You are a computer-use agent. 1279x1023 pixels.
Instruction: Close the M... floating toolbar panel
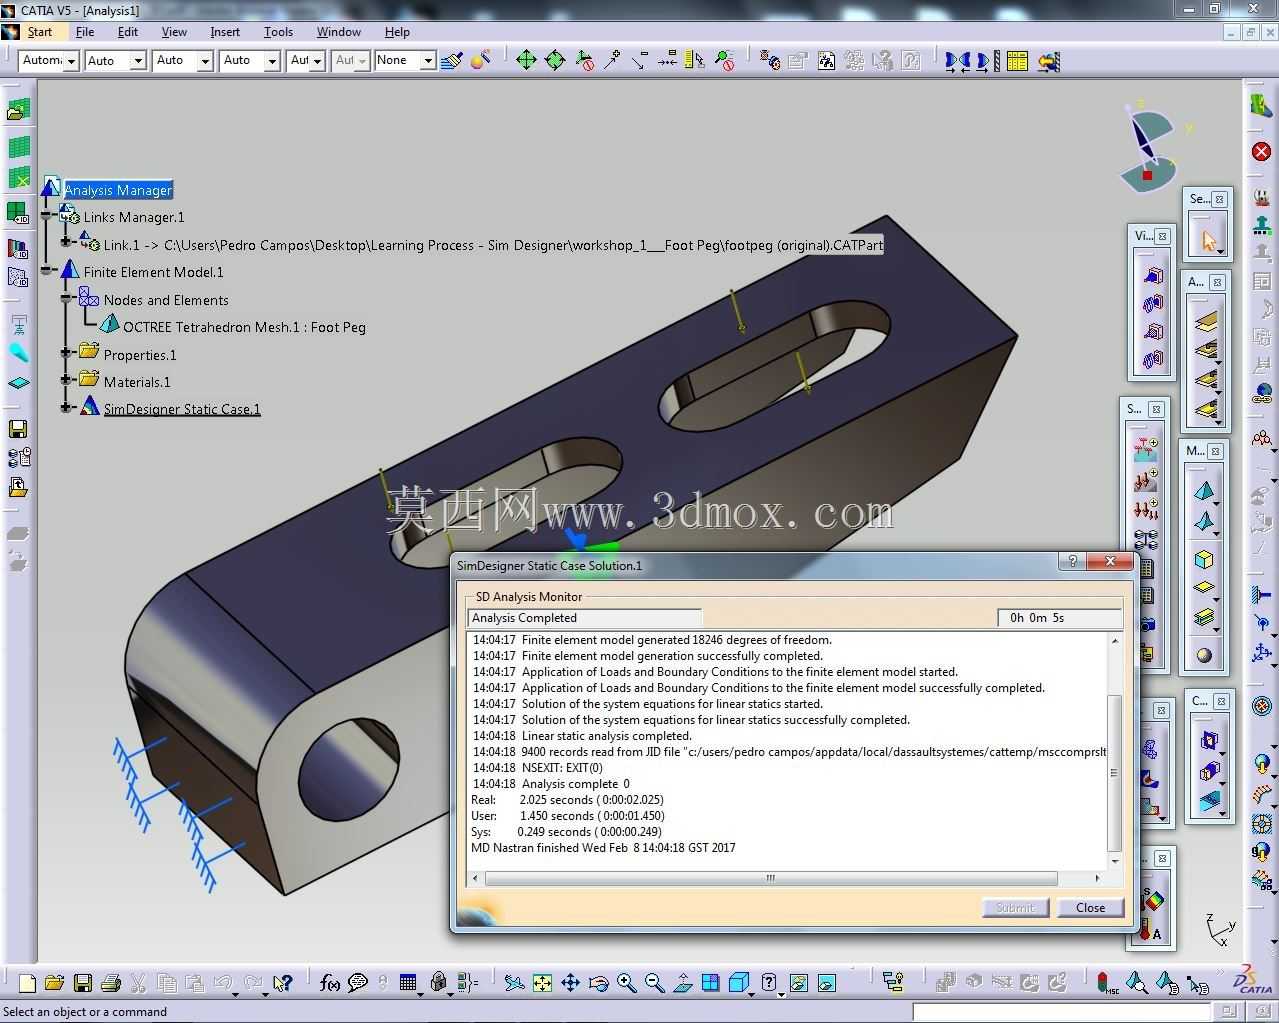tap(1215, 451)
